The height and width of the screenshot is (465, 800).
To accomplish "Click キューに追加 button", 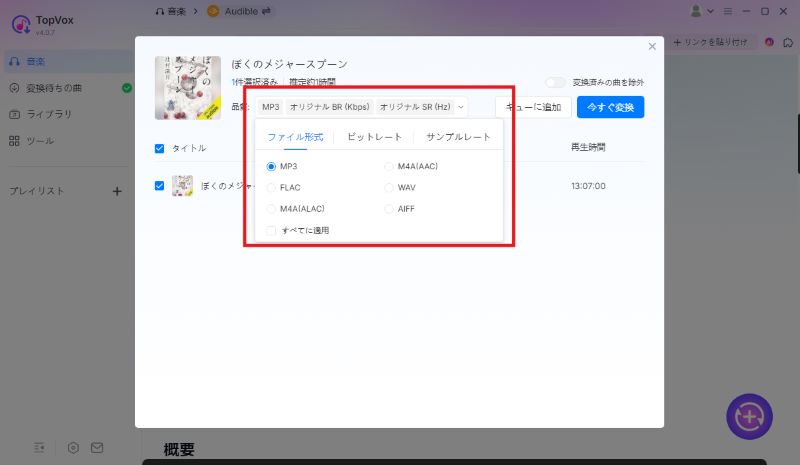I will click(533, 107).
